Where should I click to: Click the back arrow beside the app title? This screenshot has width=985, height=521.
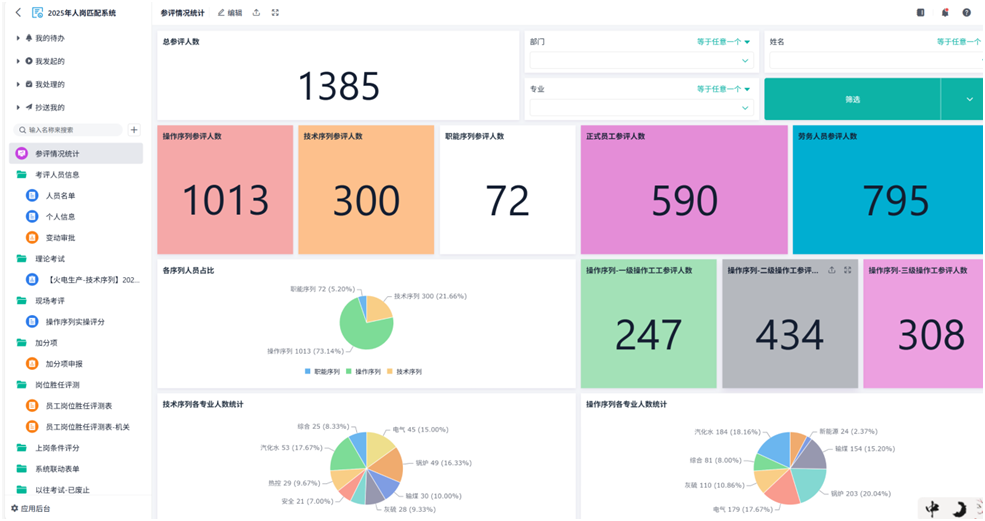pos(18,13)
